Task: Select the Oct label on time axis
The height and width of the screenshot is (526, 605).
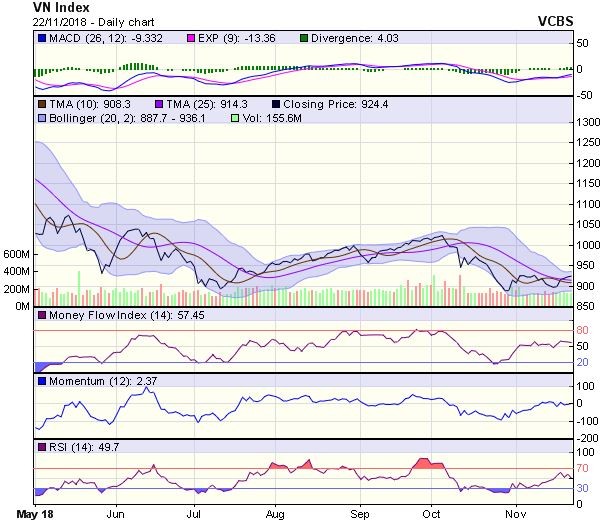Action: point(433,514)
